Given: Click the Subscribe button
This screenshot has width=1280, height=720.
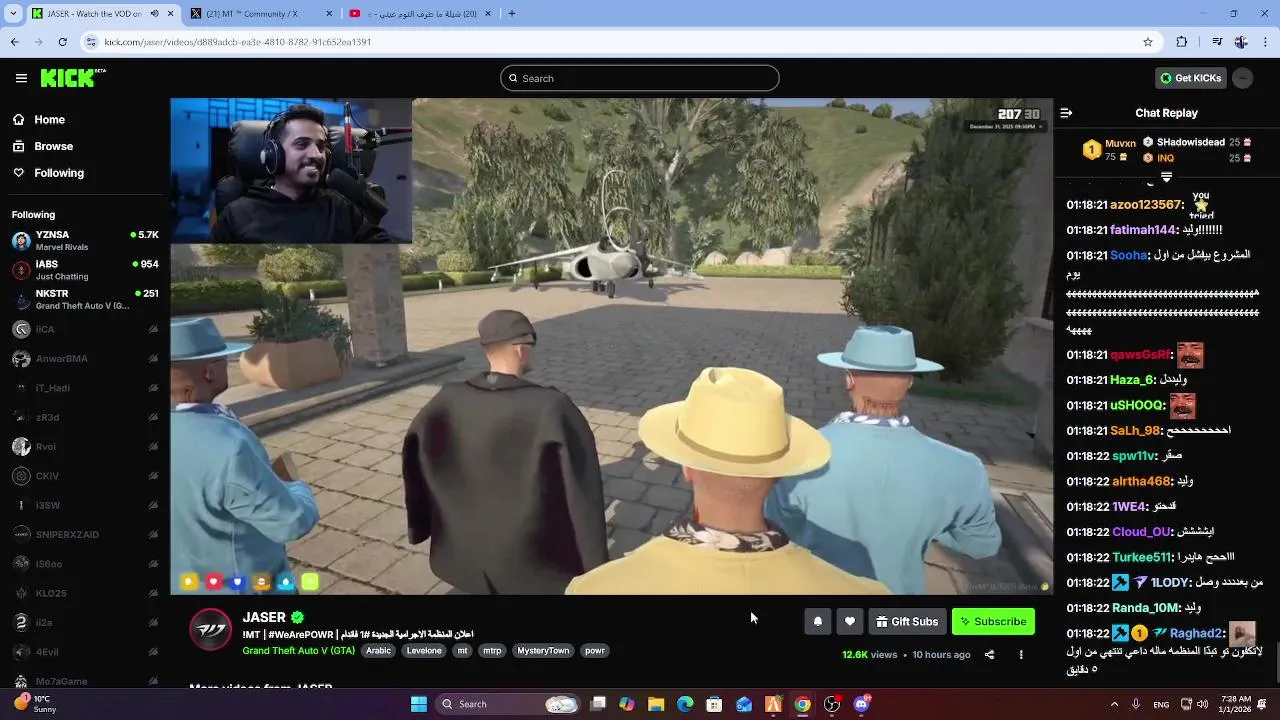Looking at the screenshot, I should point(993,621).
